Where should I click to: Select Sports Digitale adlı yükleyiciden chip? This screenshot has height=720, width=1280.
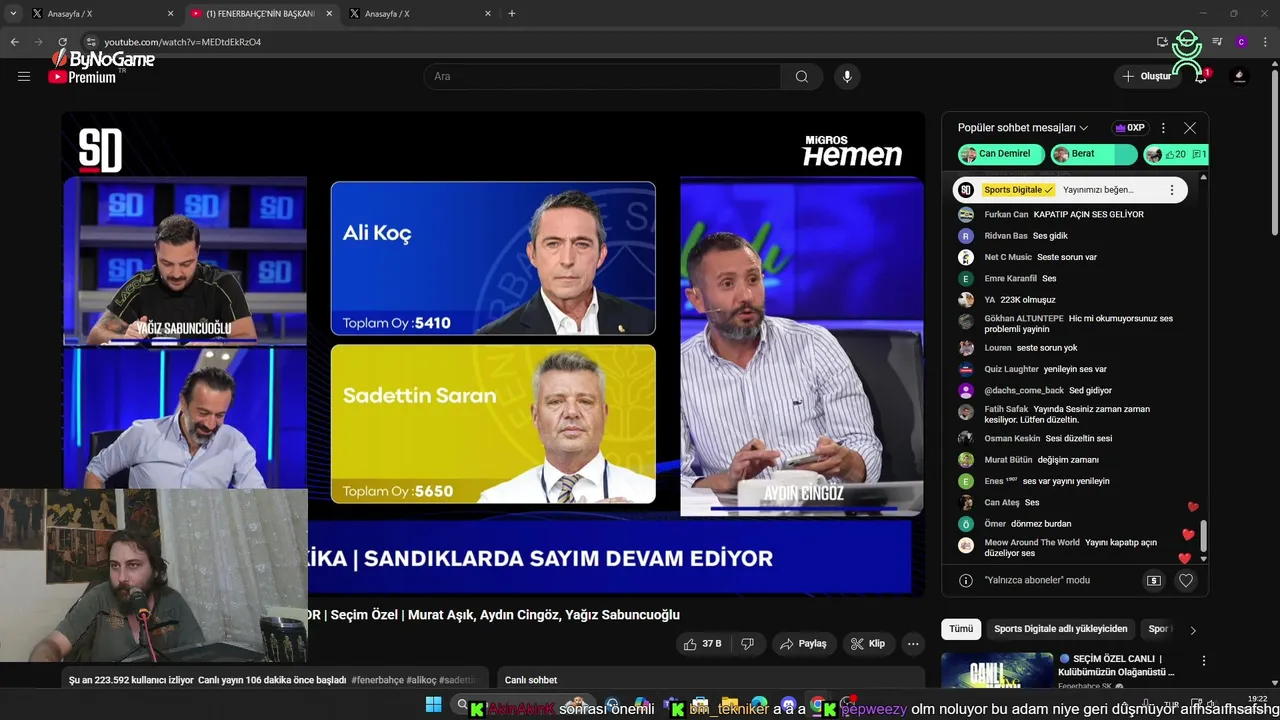(1060, 629)
